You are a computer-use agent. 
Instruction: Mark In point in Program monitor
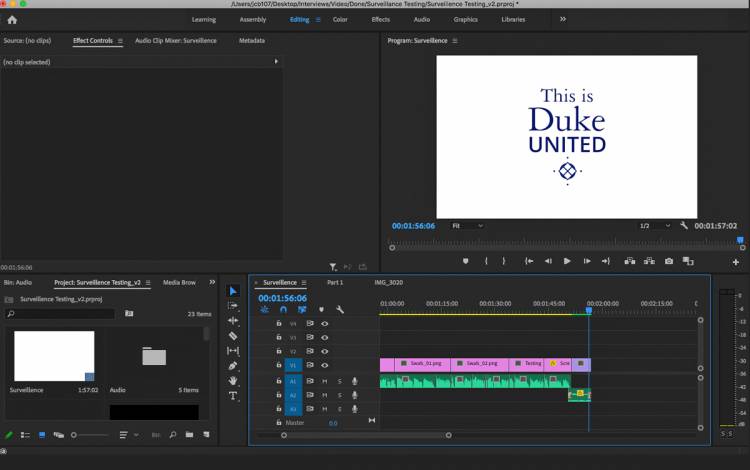coord(486,261)
